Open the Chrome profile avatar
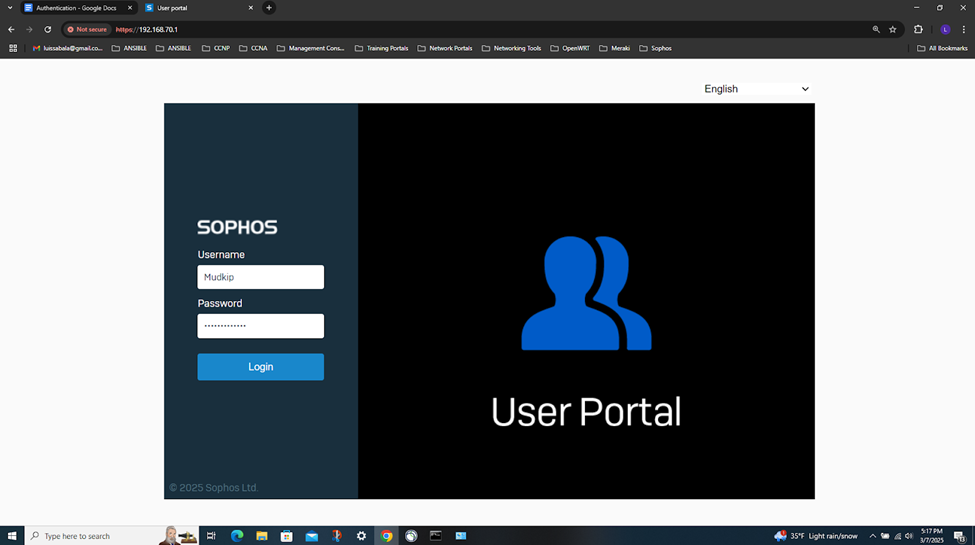The height and width of the screenshot is (545, 975). point(945,29)
